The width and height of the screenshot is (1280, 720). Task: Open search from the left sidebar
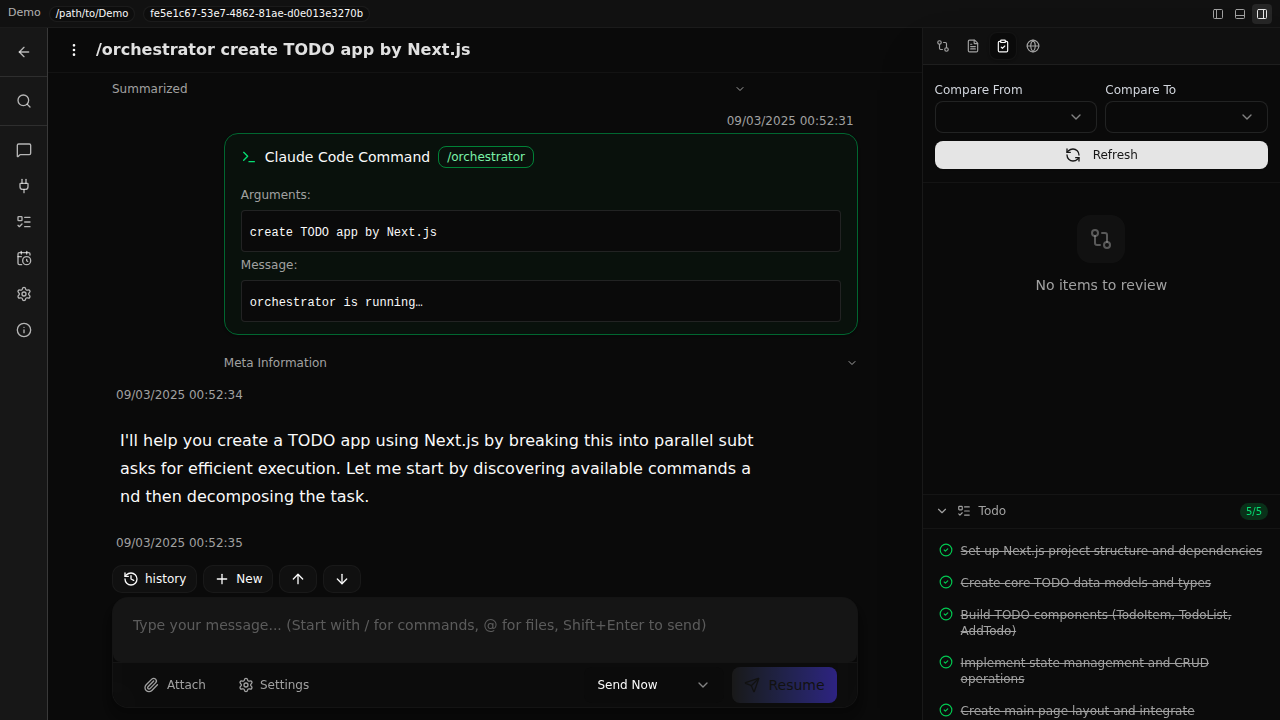[24, 101]
